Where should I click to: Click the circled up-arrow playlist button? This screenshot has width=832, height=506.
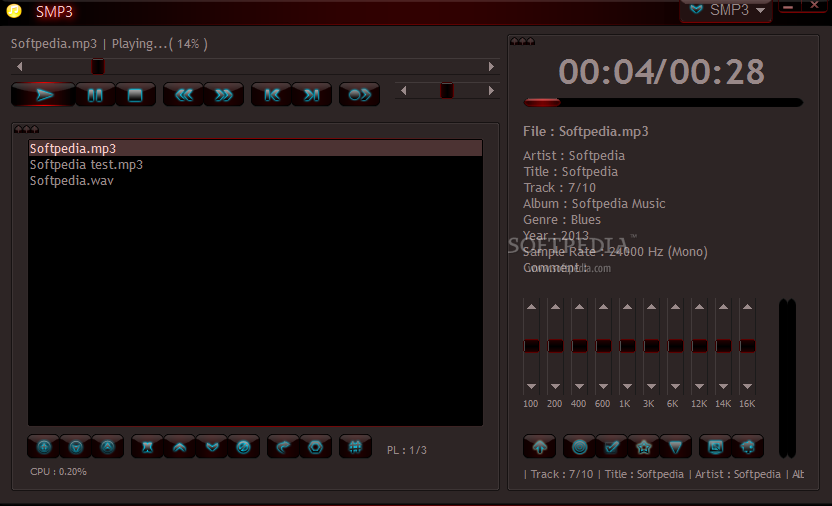point(44,447)
